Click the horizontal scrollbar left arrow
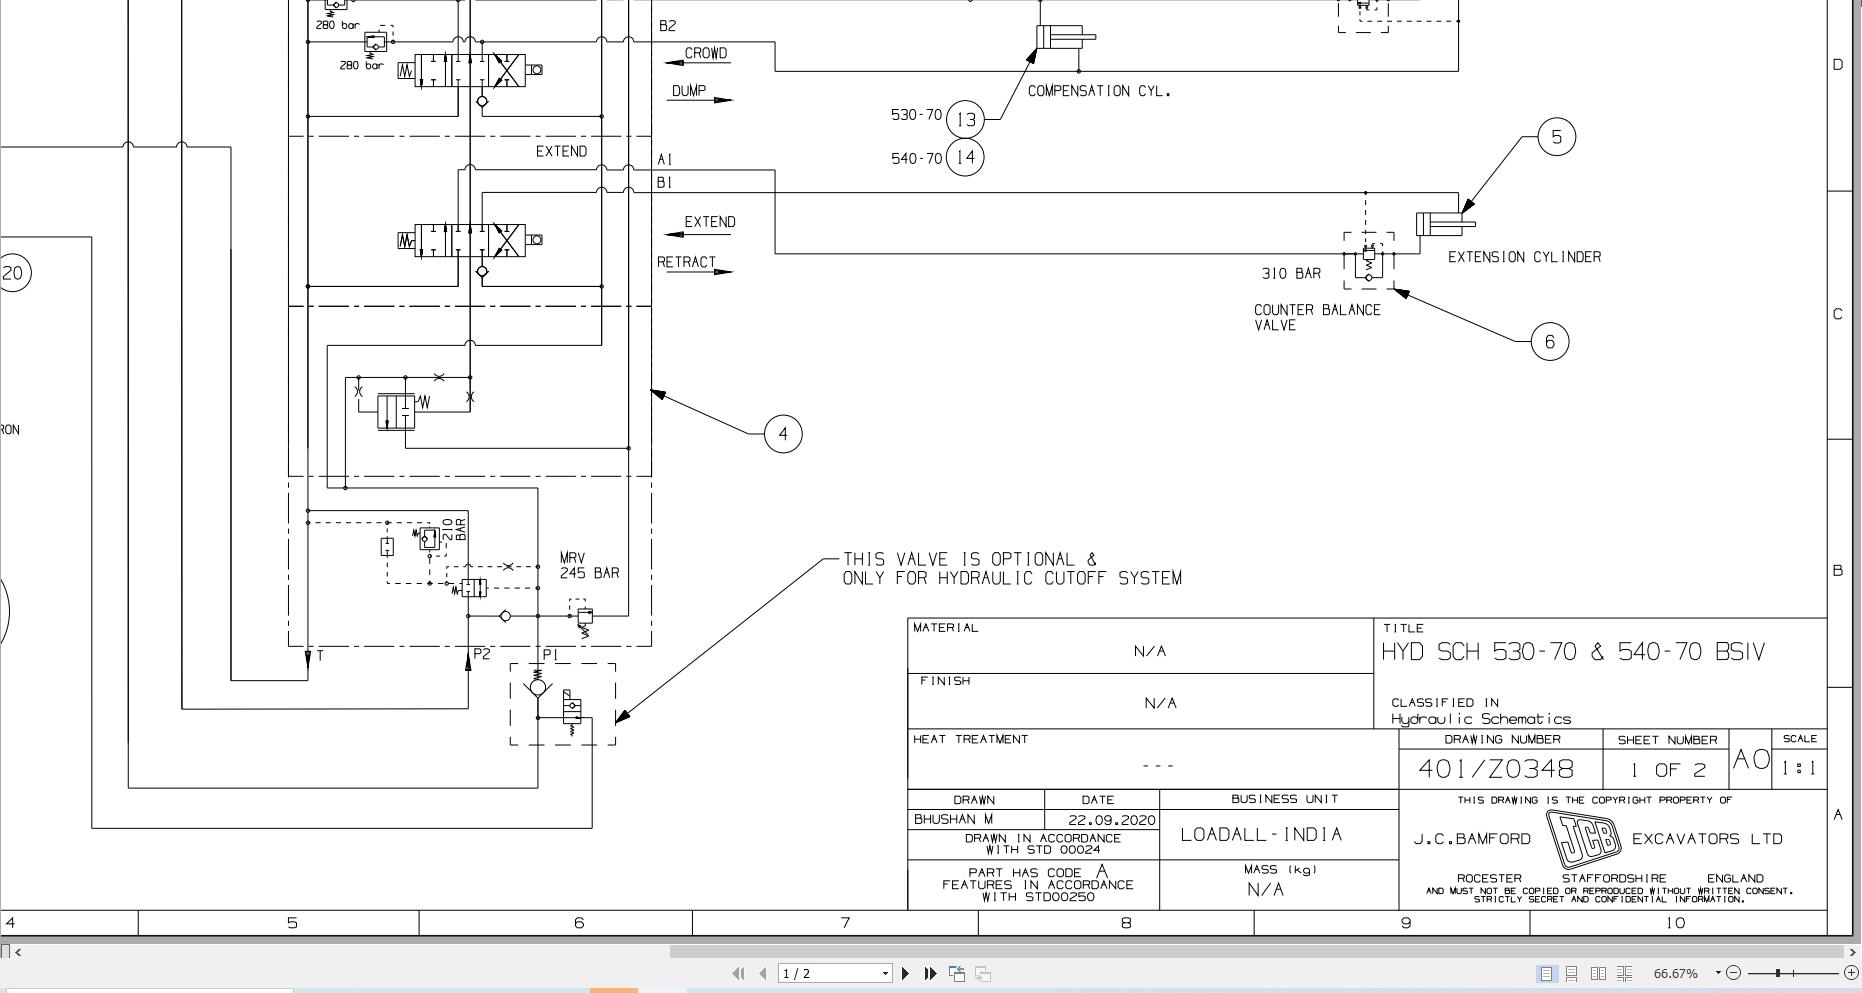The height and width of the screenshot is (993, 1862). point(18,952)
